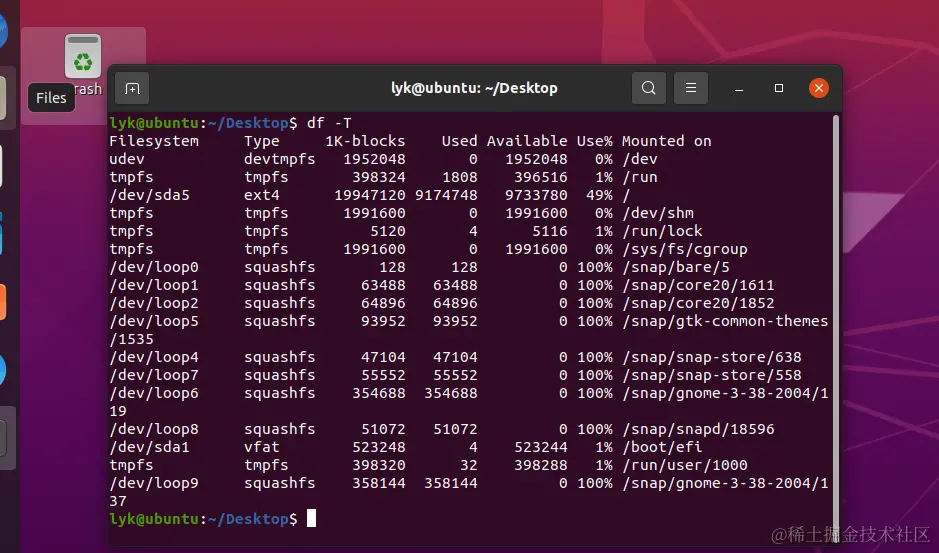Click the 9174748 used value

pos(446,195)
